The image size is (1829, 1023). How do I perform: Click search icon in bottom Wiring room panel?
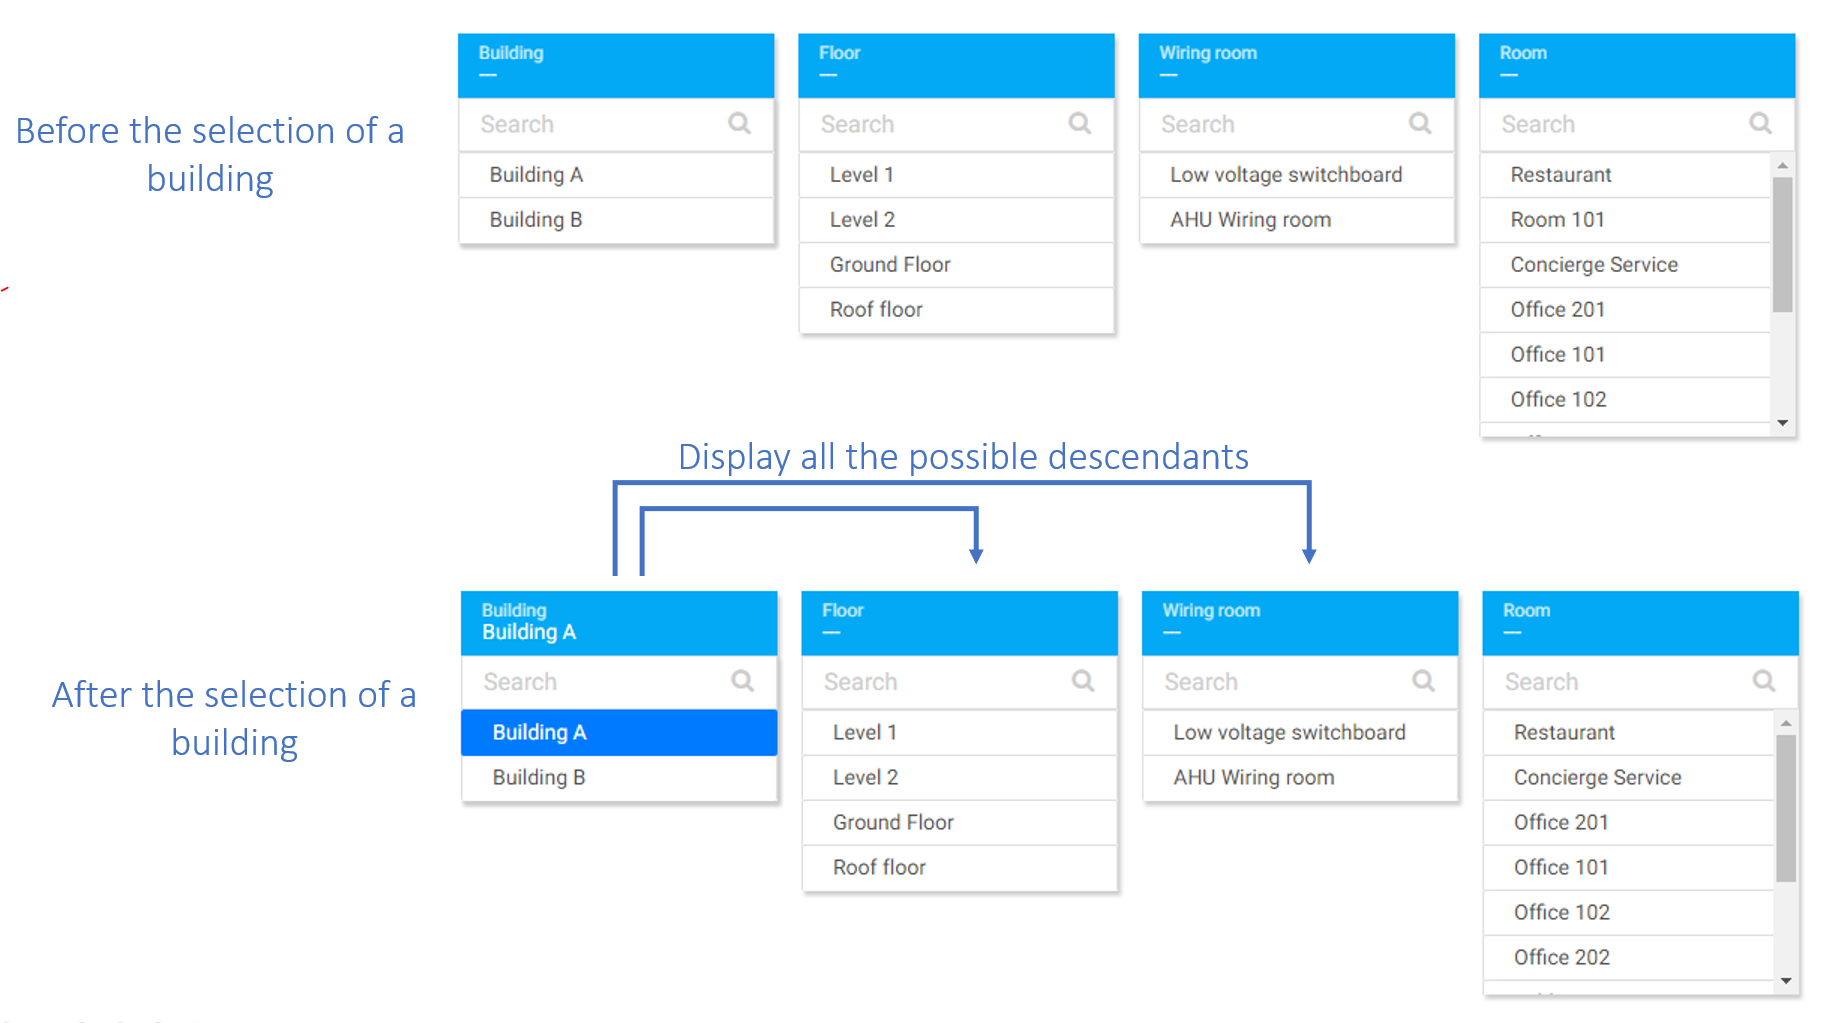point(1423,681)
